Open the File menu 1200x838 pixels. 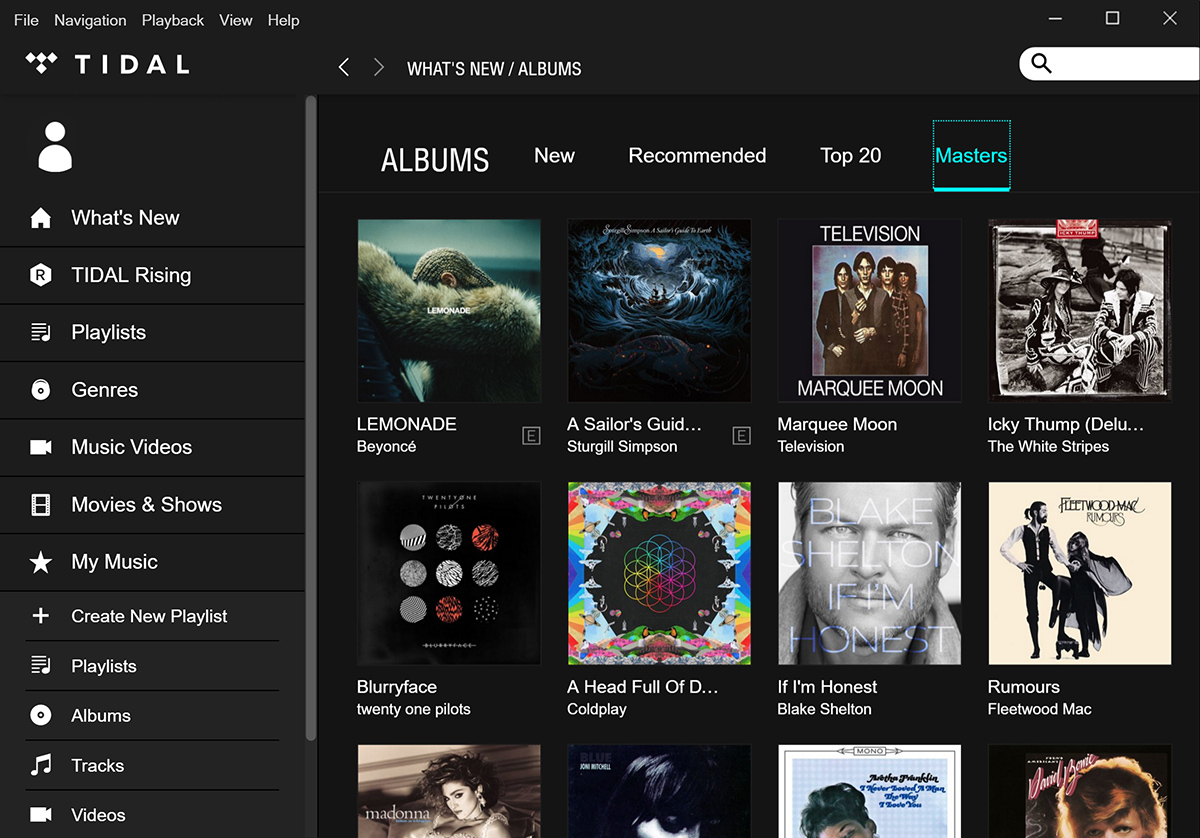tap(26, 20)
